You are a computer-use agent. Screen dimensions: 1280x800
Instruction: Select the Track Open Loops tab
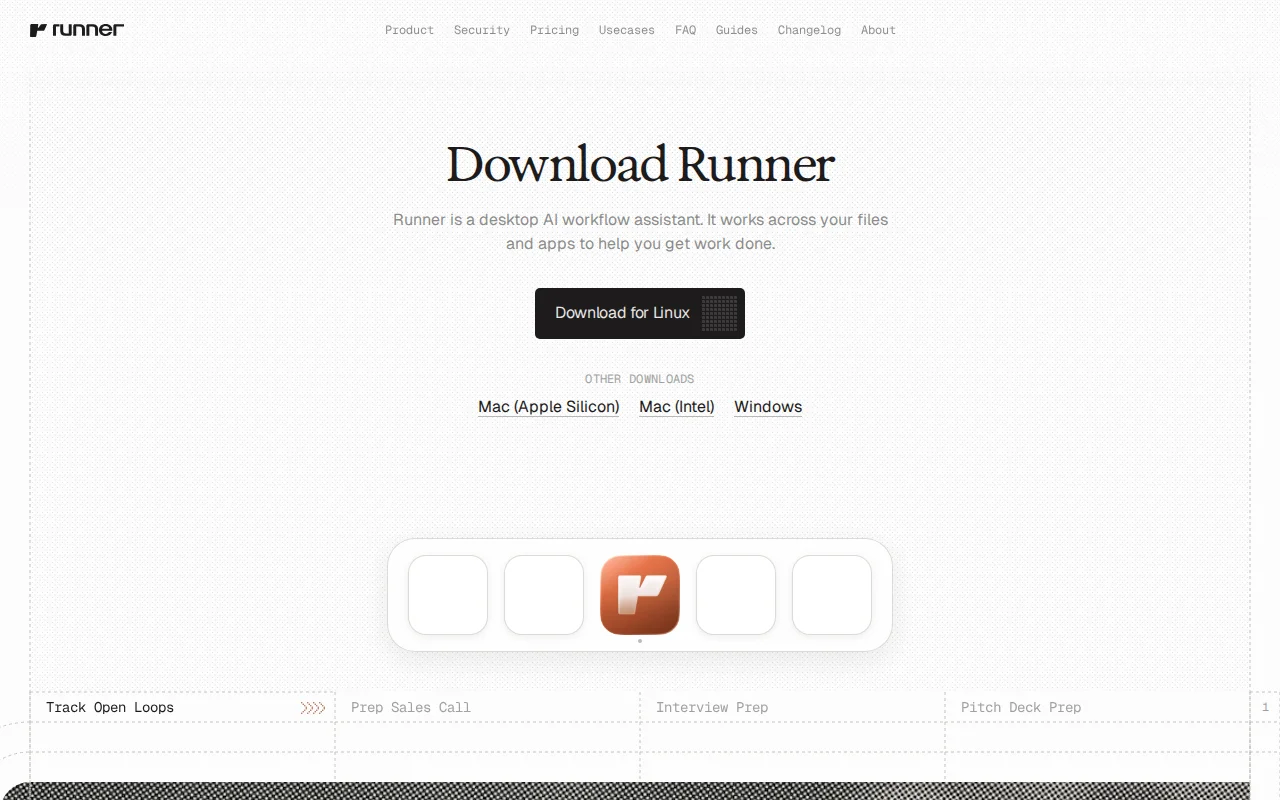(x=182, y=707)
